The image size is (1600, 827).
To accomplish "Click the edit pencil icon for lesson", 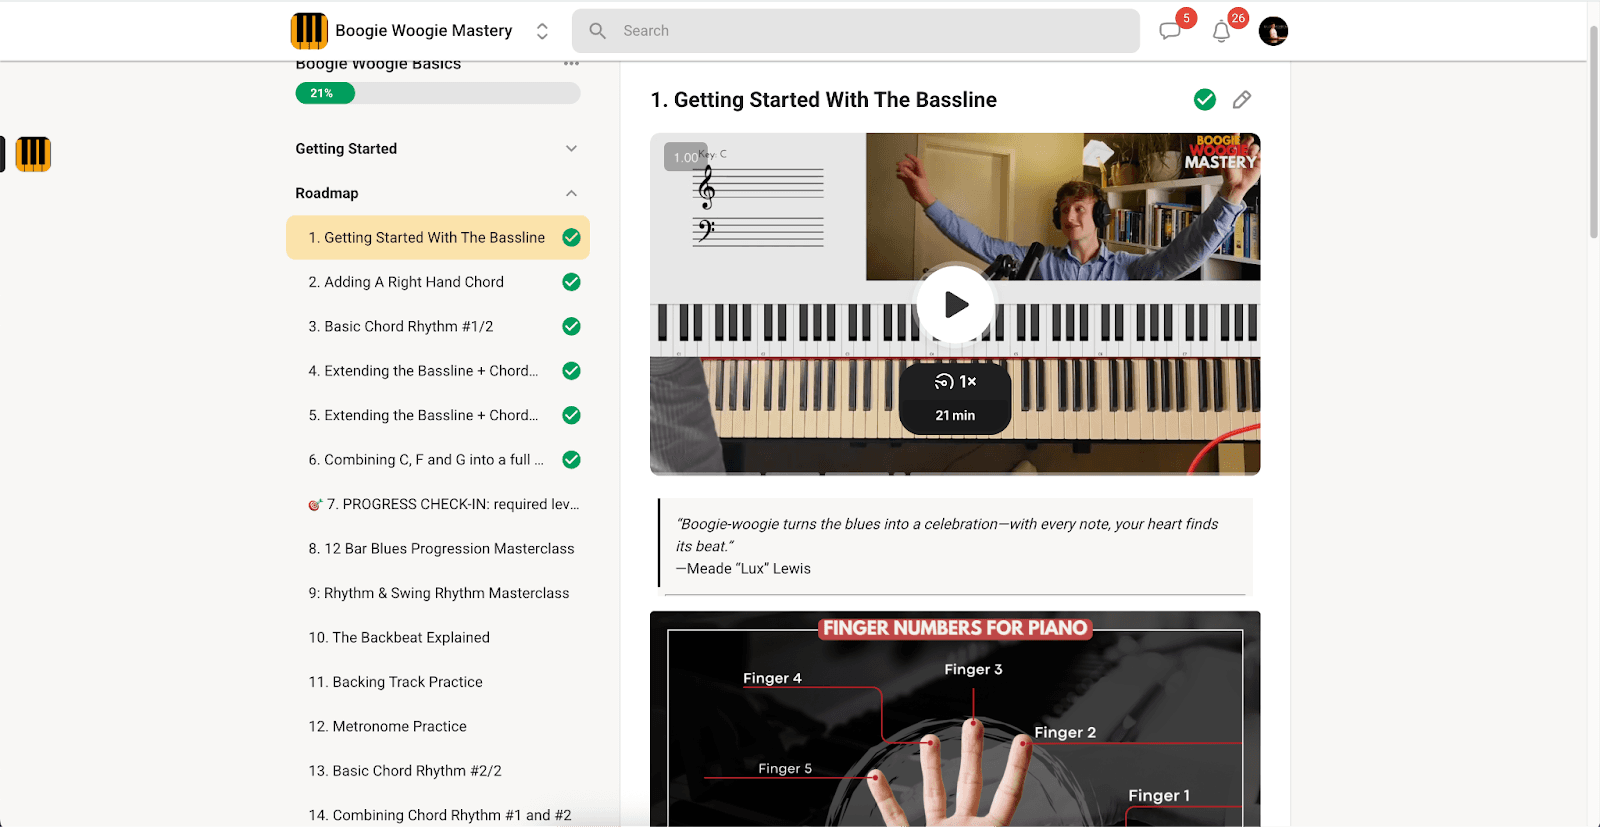I will click(x=1242, y=100).
